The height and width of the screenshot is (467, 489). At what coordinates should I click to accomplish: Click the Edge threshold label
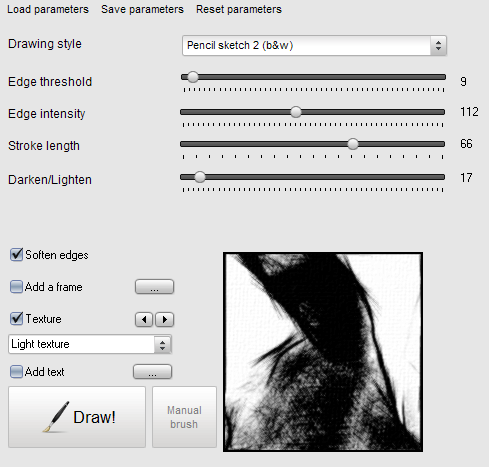(x=50, y=82)
